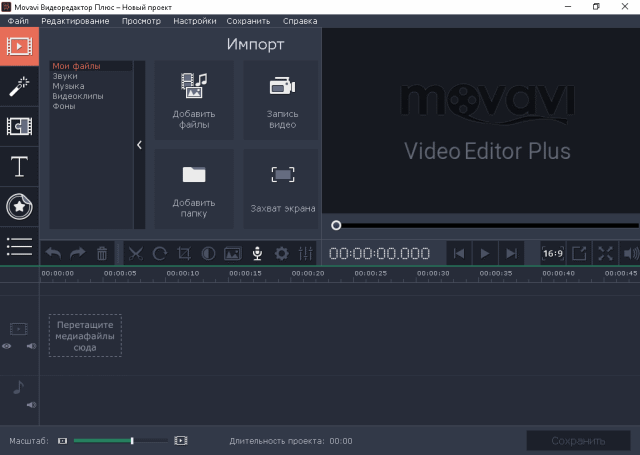Open the Filters magic wand tab

(x=19, y=86)
